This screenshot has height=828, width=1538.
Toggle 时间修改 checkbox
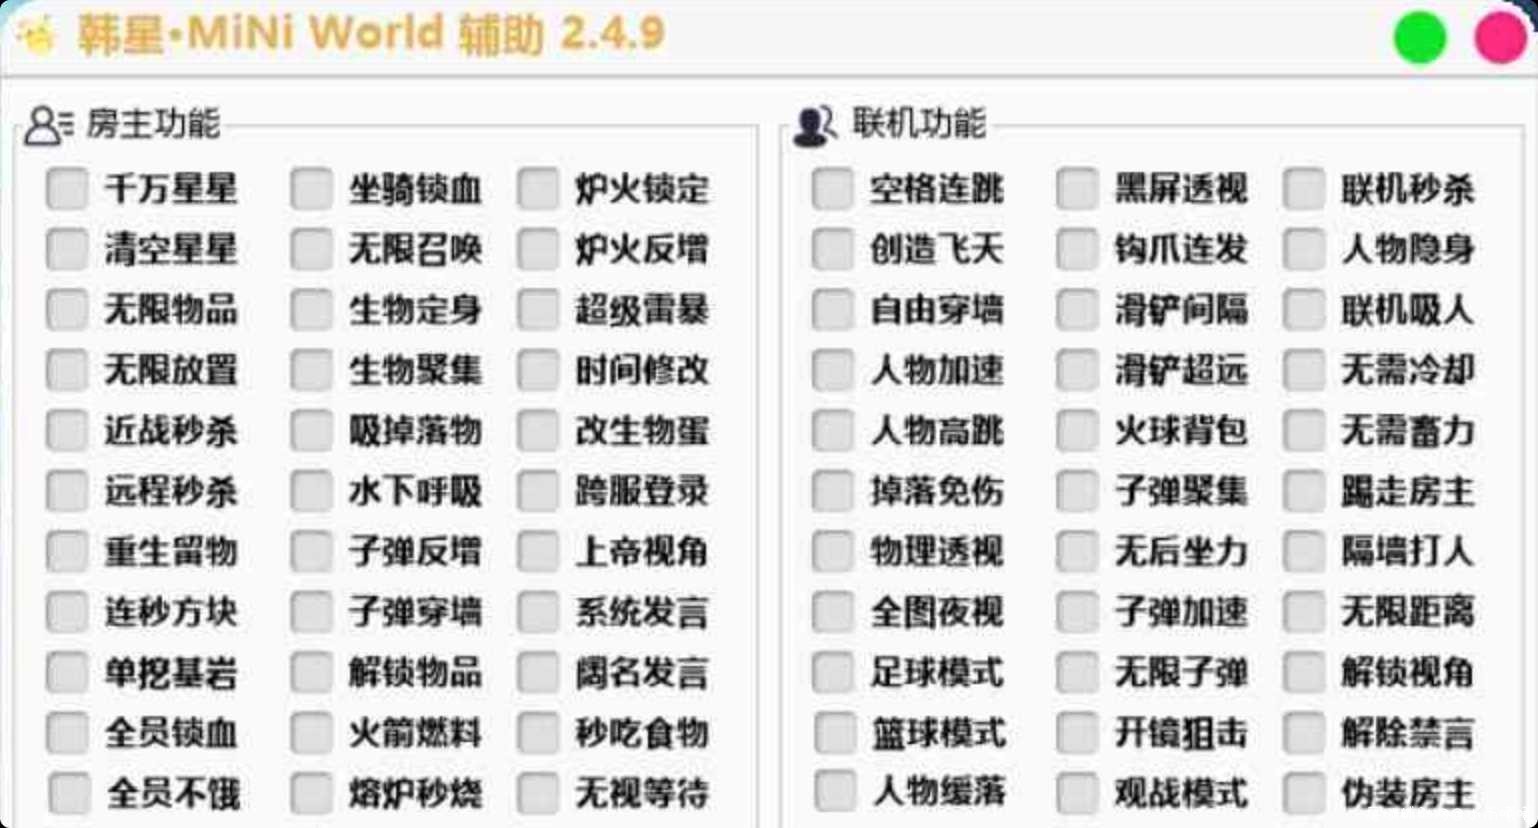pos(539,370)
